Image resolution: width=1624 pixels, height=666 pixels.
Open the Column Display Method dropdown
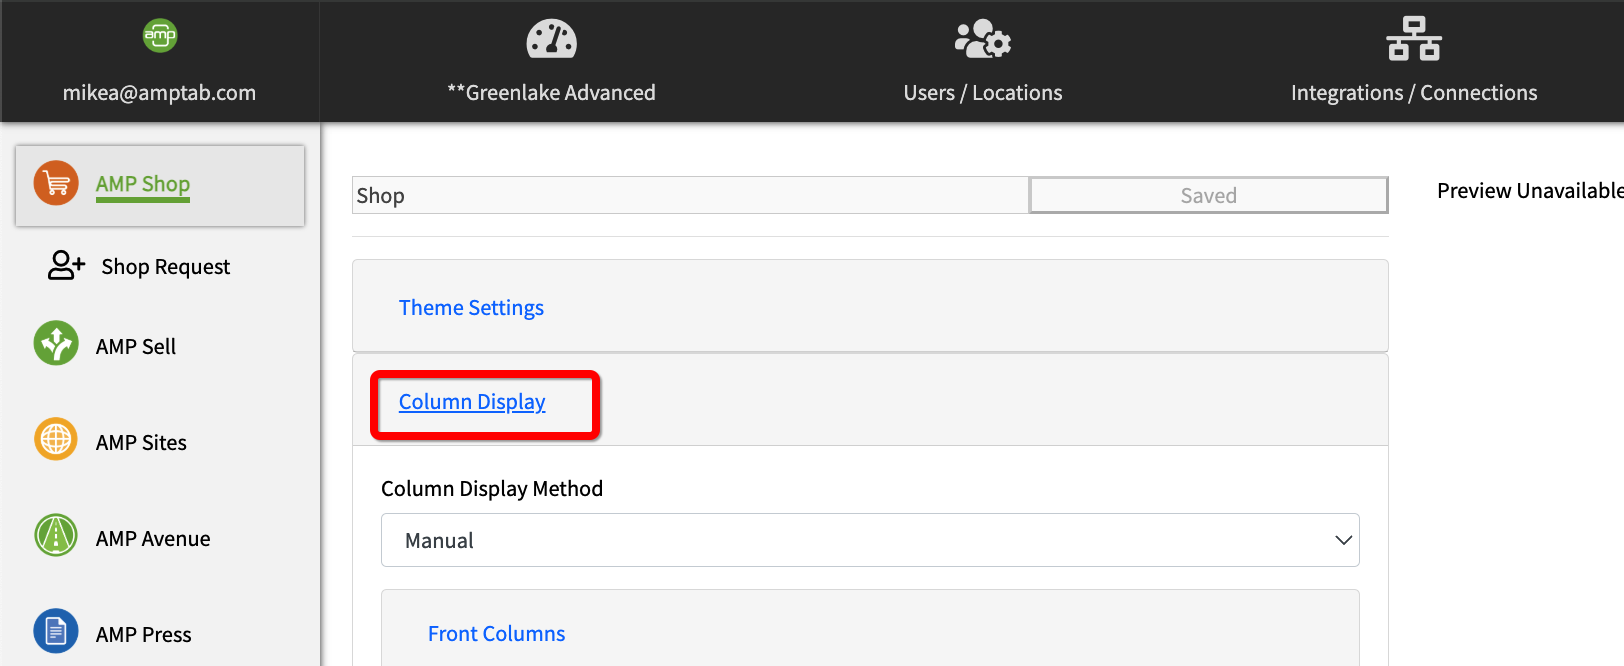click(870, 540)
